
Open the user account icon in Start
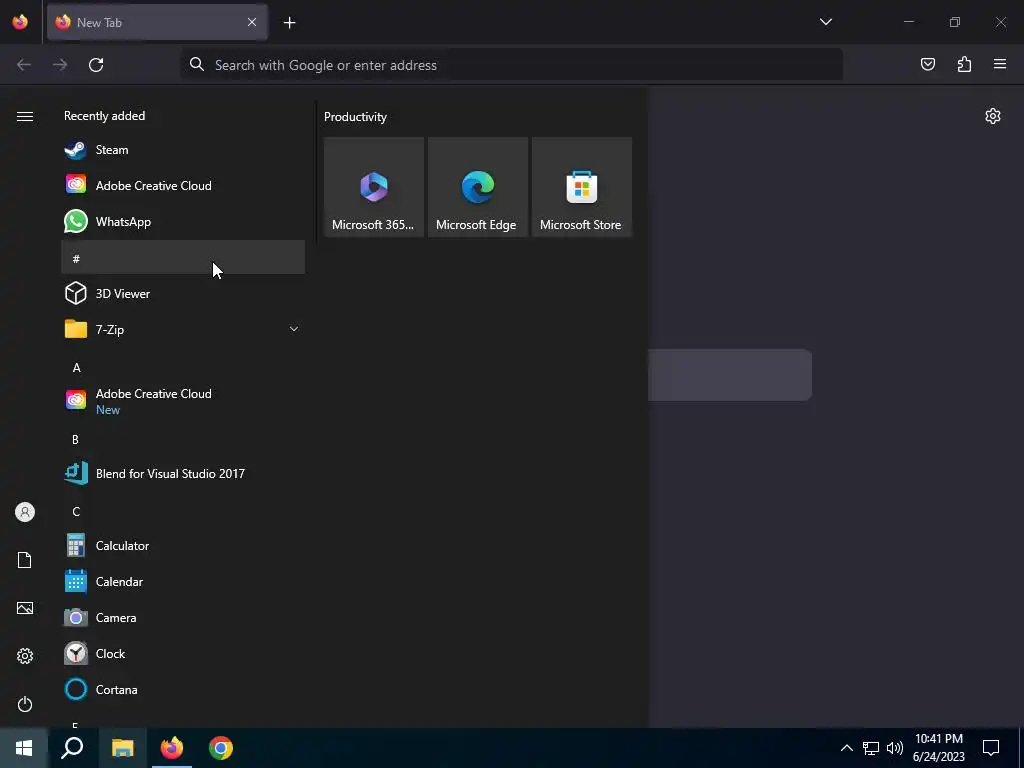click(x=25, y=512)
